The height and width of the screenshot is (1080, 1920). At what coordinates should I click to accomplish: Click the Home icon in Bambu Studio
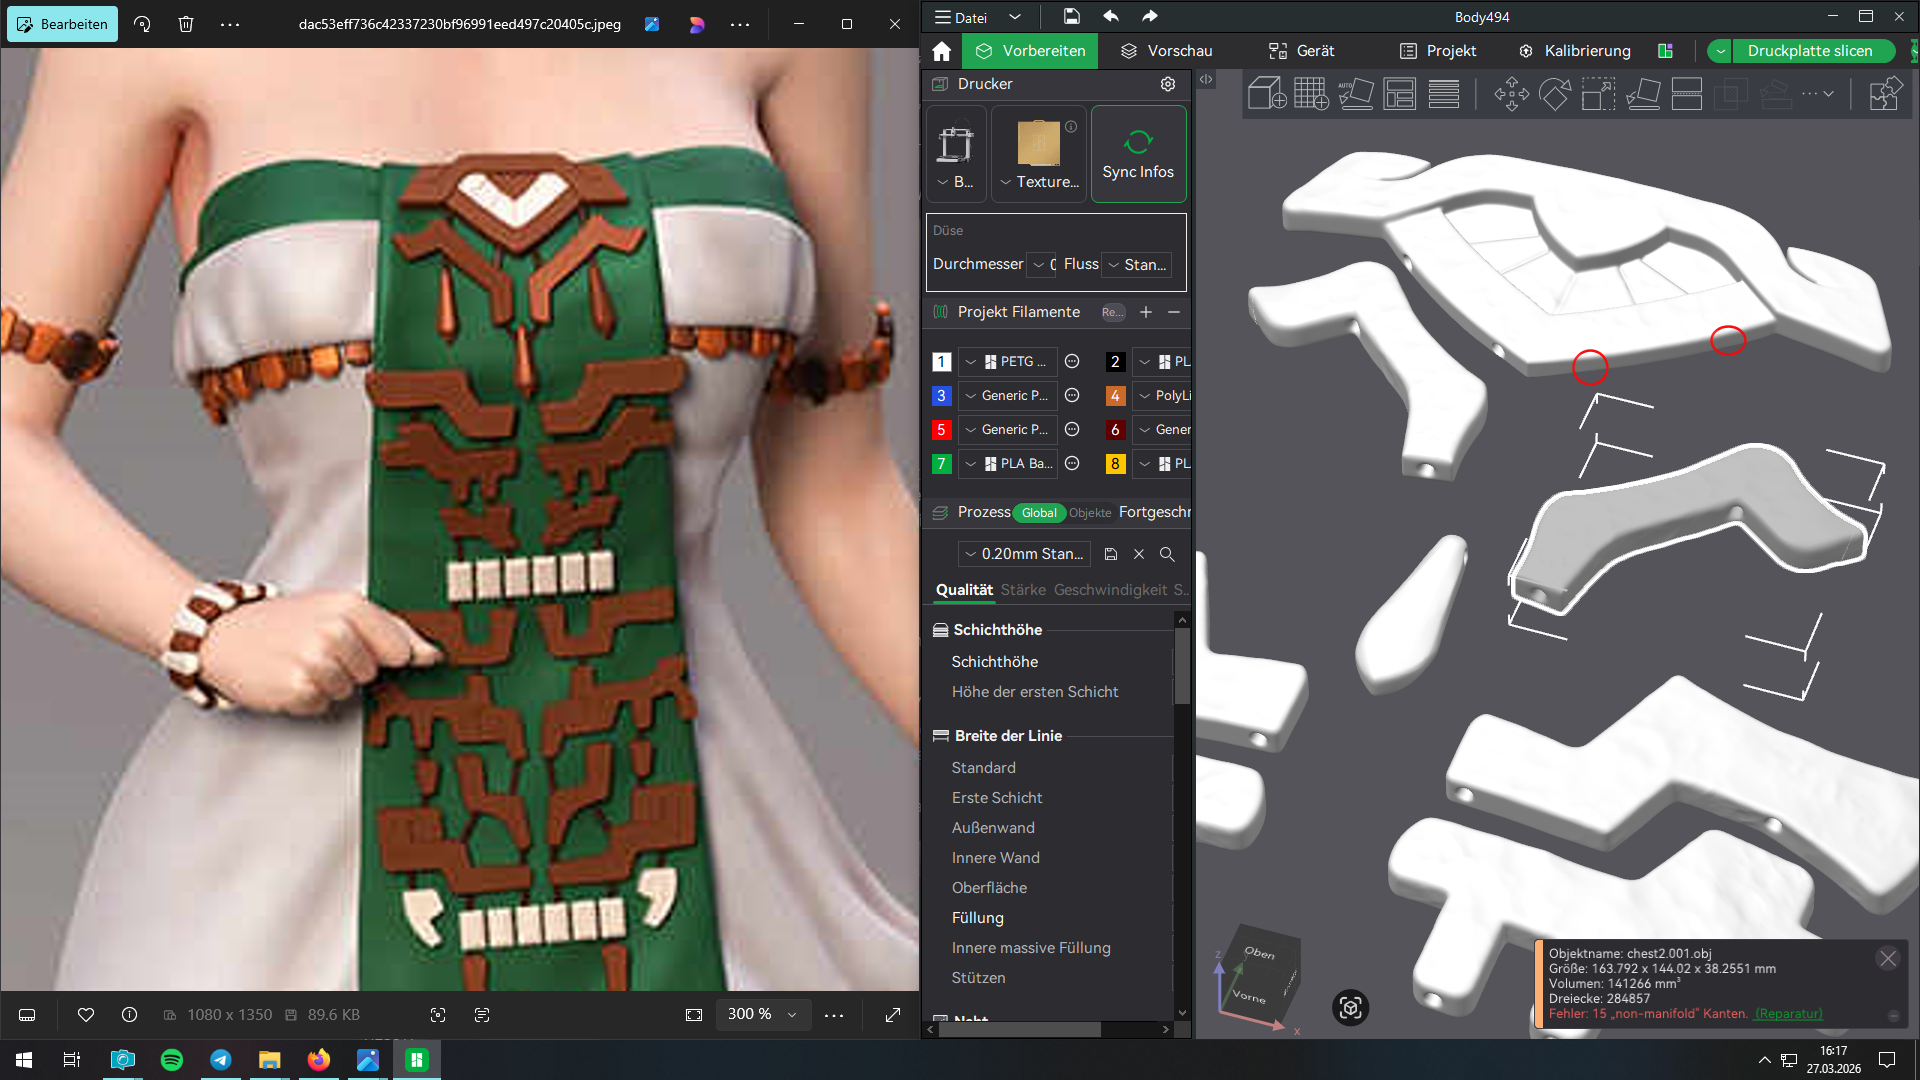pos(941,51)
